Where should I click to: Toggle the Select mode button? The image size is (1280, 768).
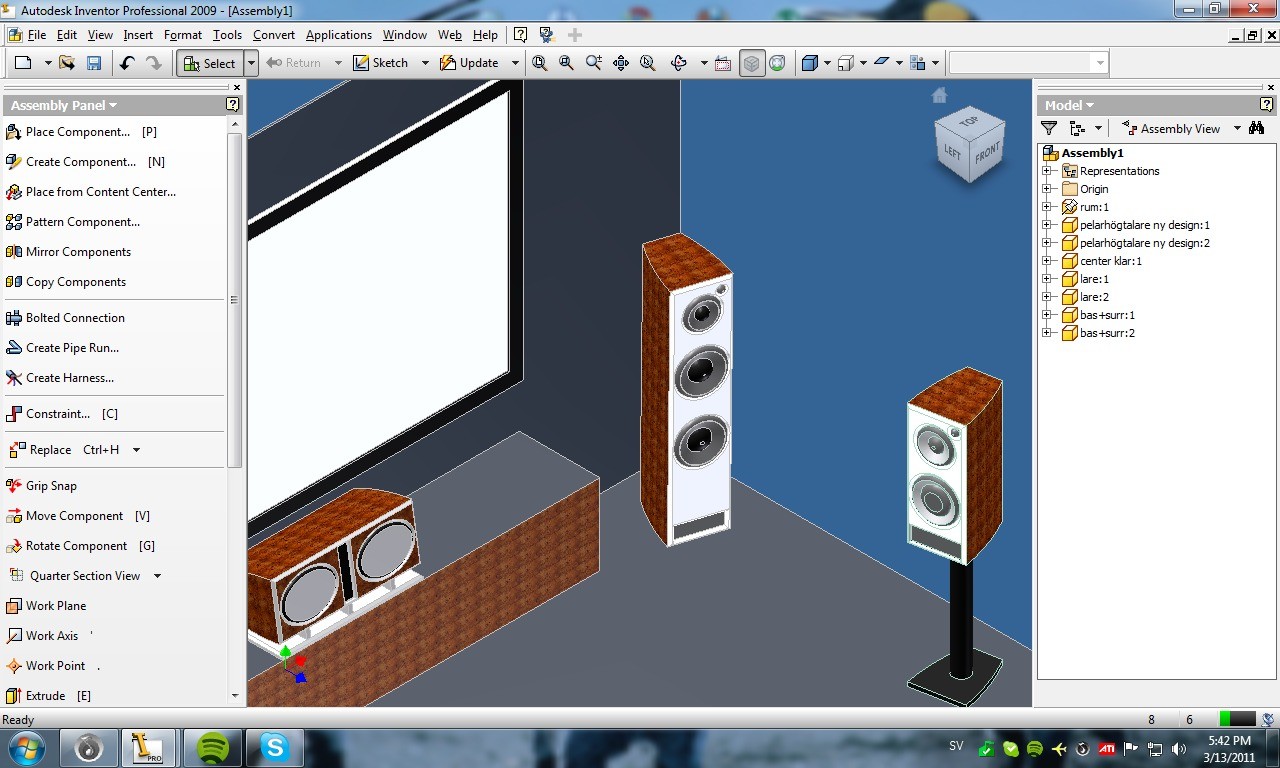tap(209, 63)
